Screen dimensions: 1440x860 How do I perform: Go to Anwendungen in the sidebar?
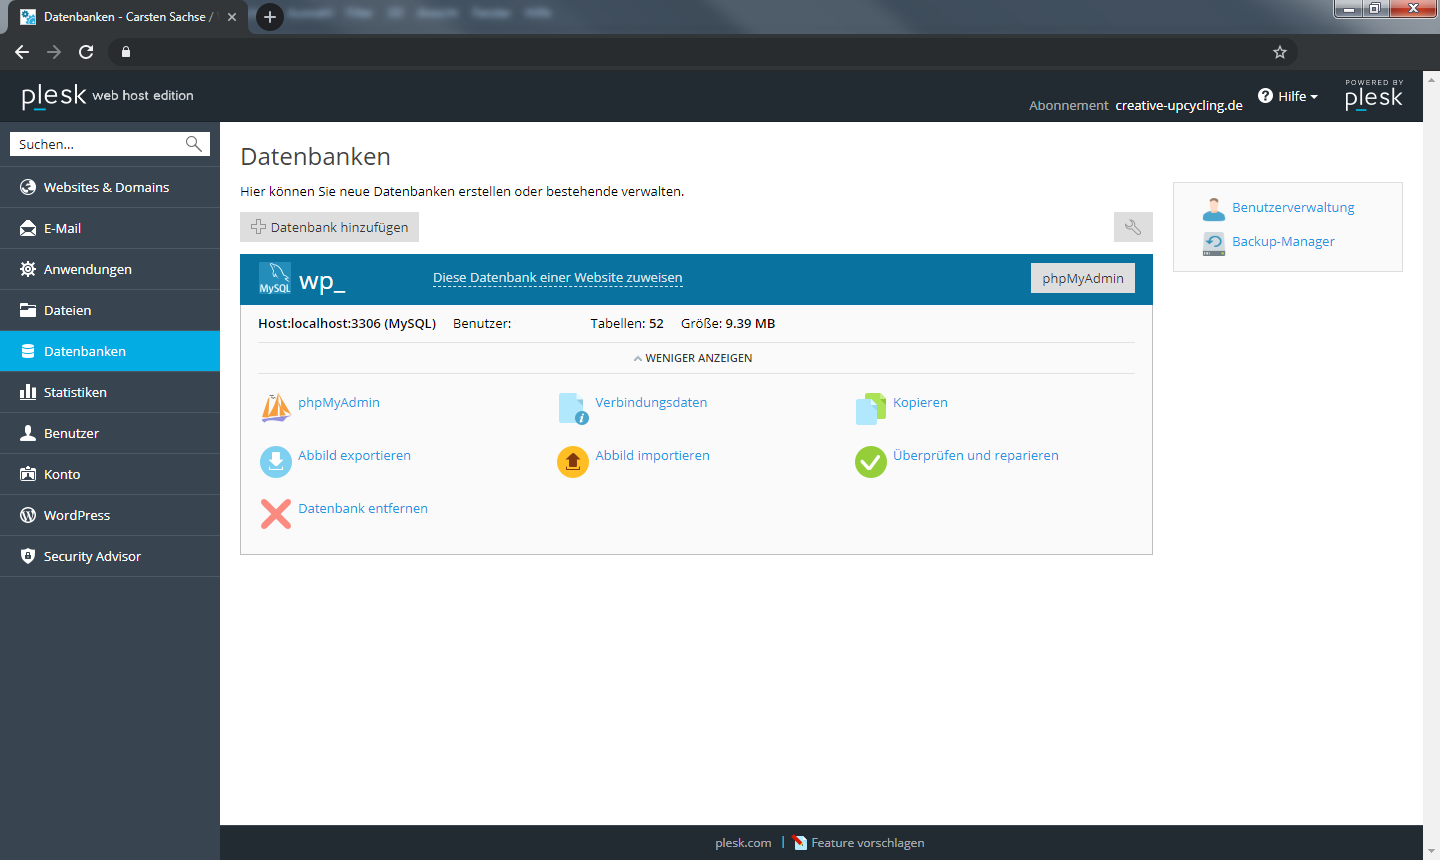tap(110, 269)
